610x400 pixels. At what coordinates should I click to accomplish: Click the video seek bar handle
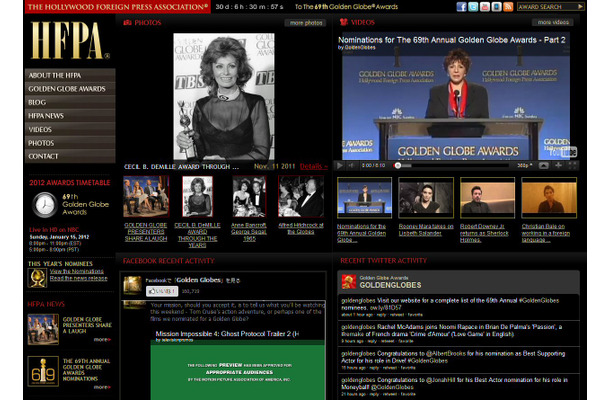tap(397, 166)
